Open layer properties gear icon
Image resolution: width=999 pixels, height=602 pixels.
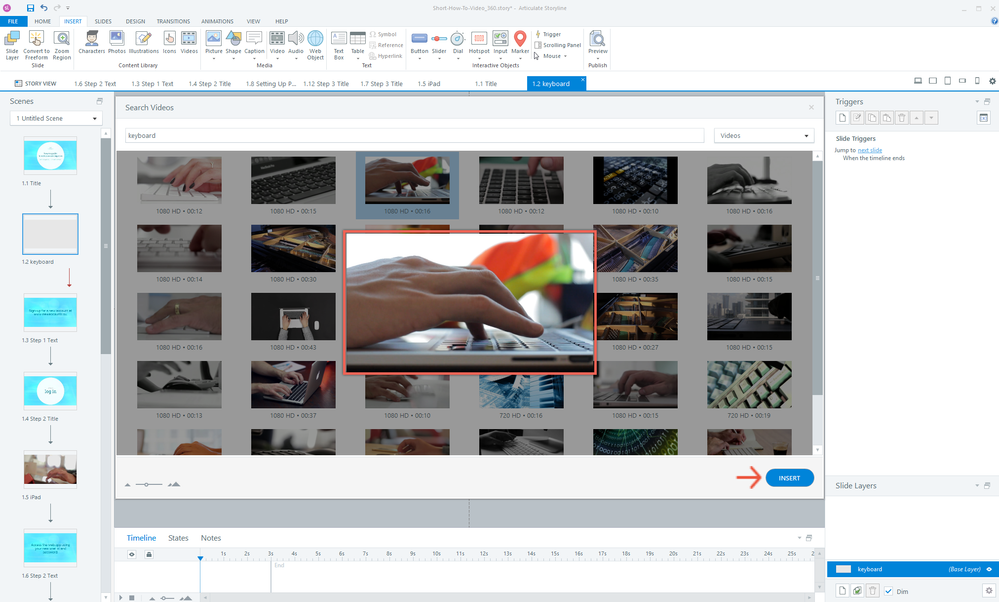tap(989, 591)
